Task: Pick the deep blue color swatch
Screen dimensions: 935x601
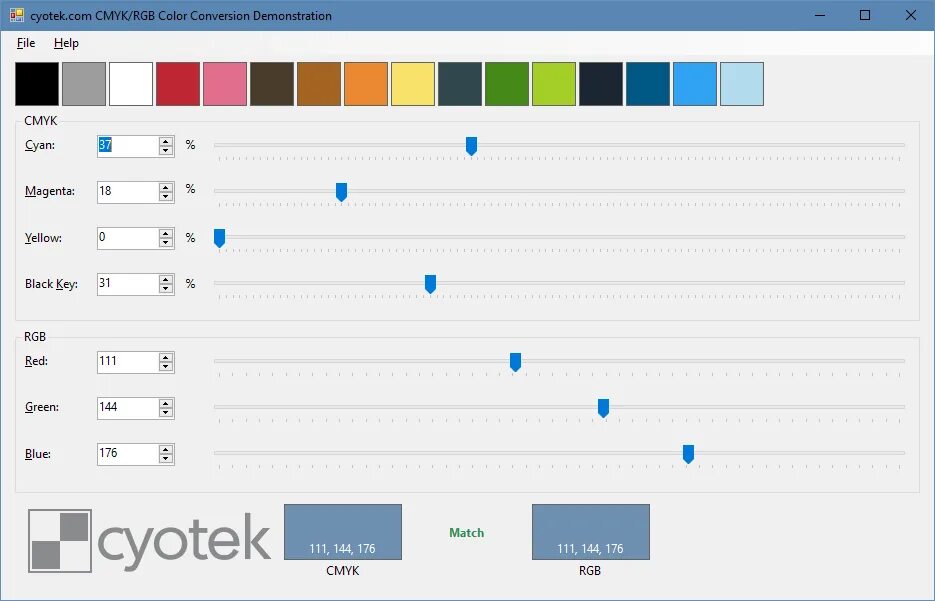Action: coord(648,84)
